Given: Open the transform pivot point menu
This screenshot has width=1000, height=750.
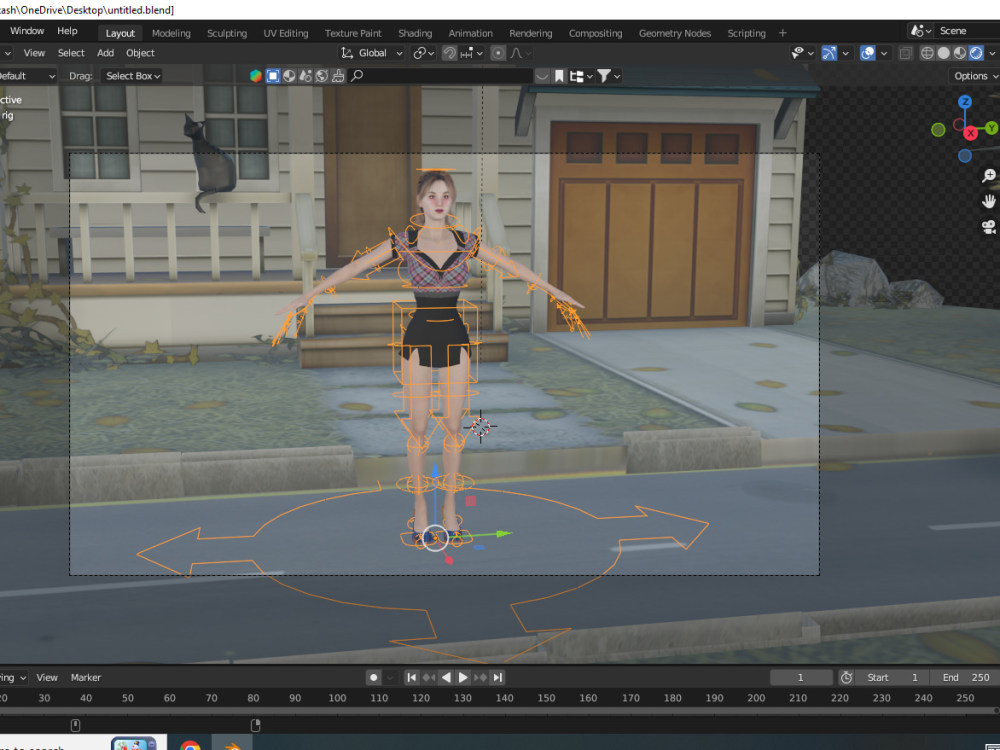Looking at the screenshot, I should [423, 53].
